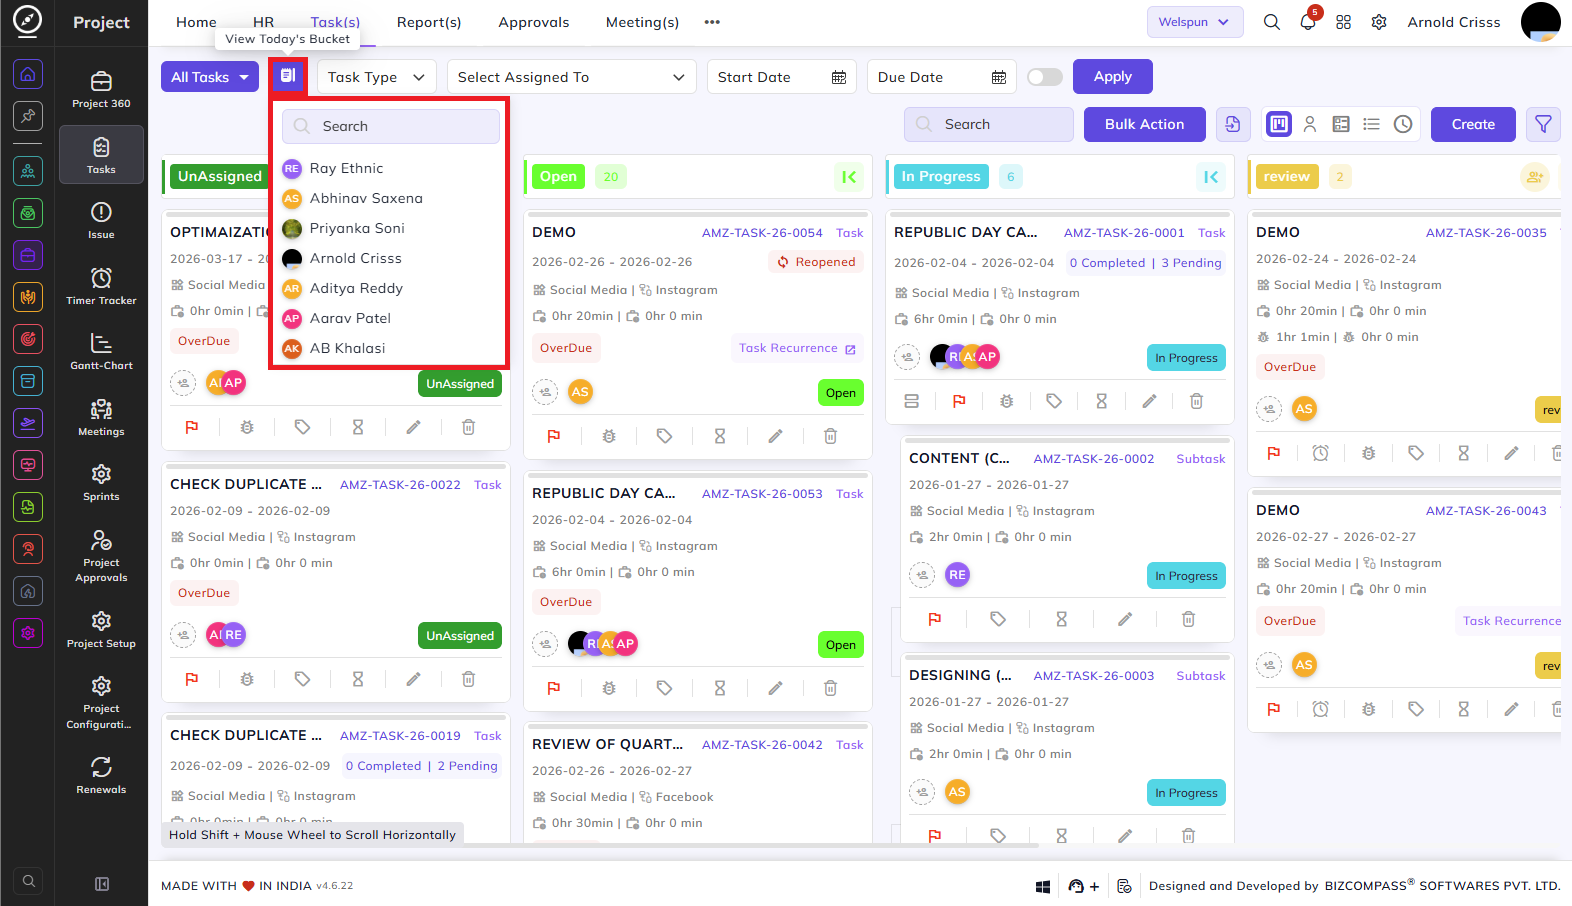
Task: Delete task AMZ-TASK-26-0054 trash icon
Action: (x=830, y=436)
